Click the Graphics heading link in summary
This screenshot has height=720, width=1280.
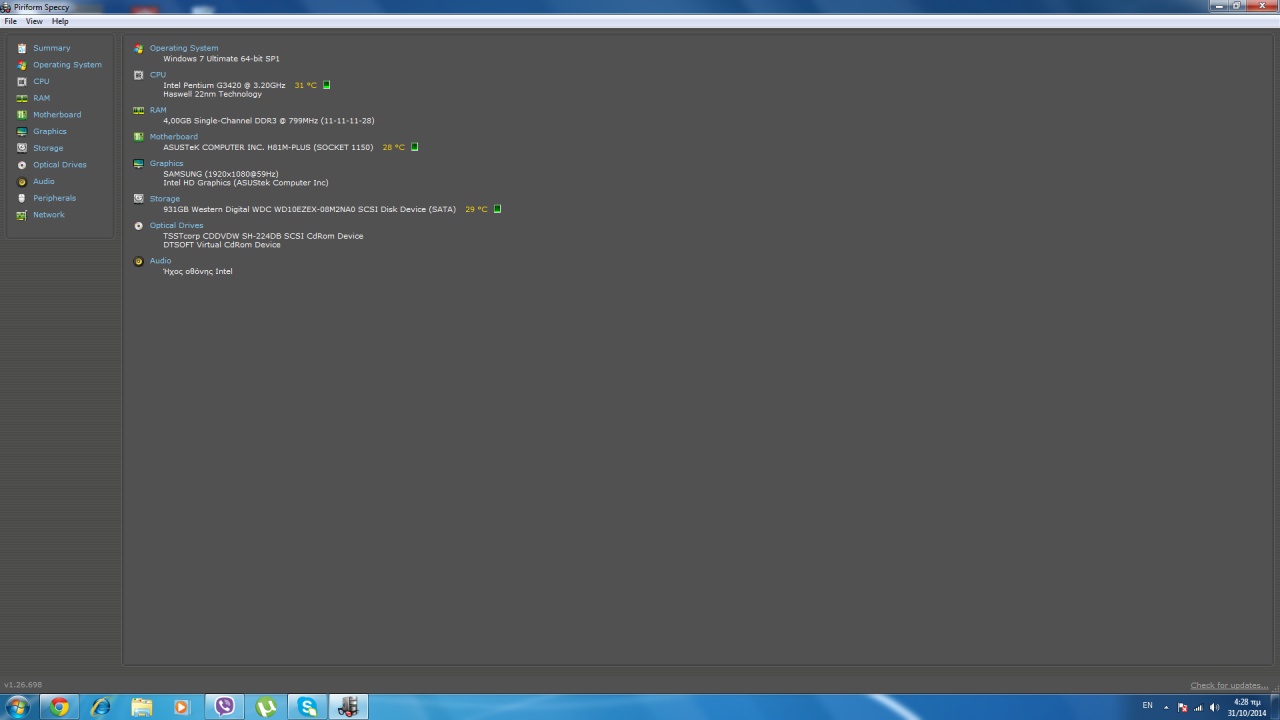click(167, 163)
